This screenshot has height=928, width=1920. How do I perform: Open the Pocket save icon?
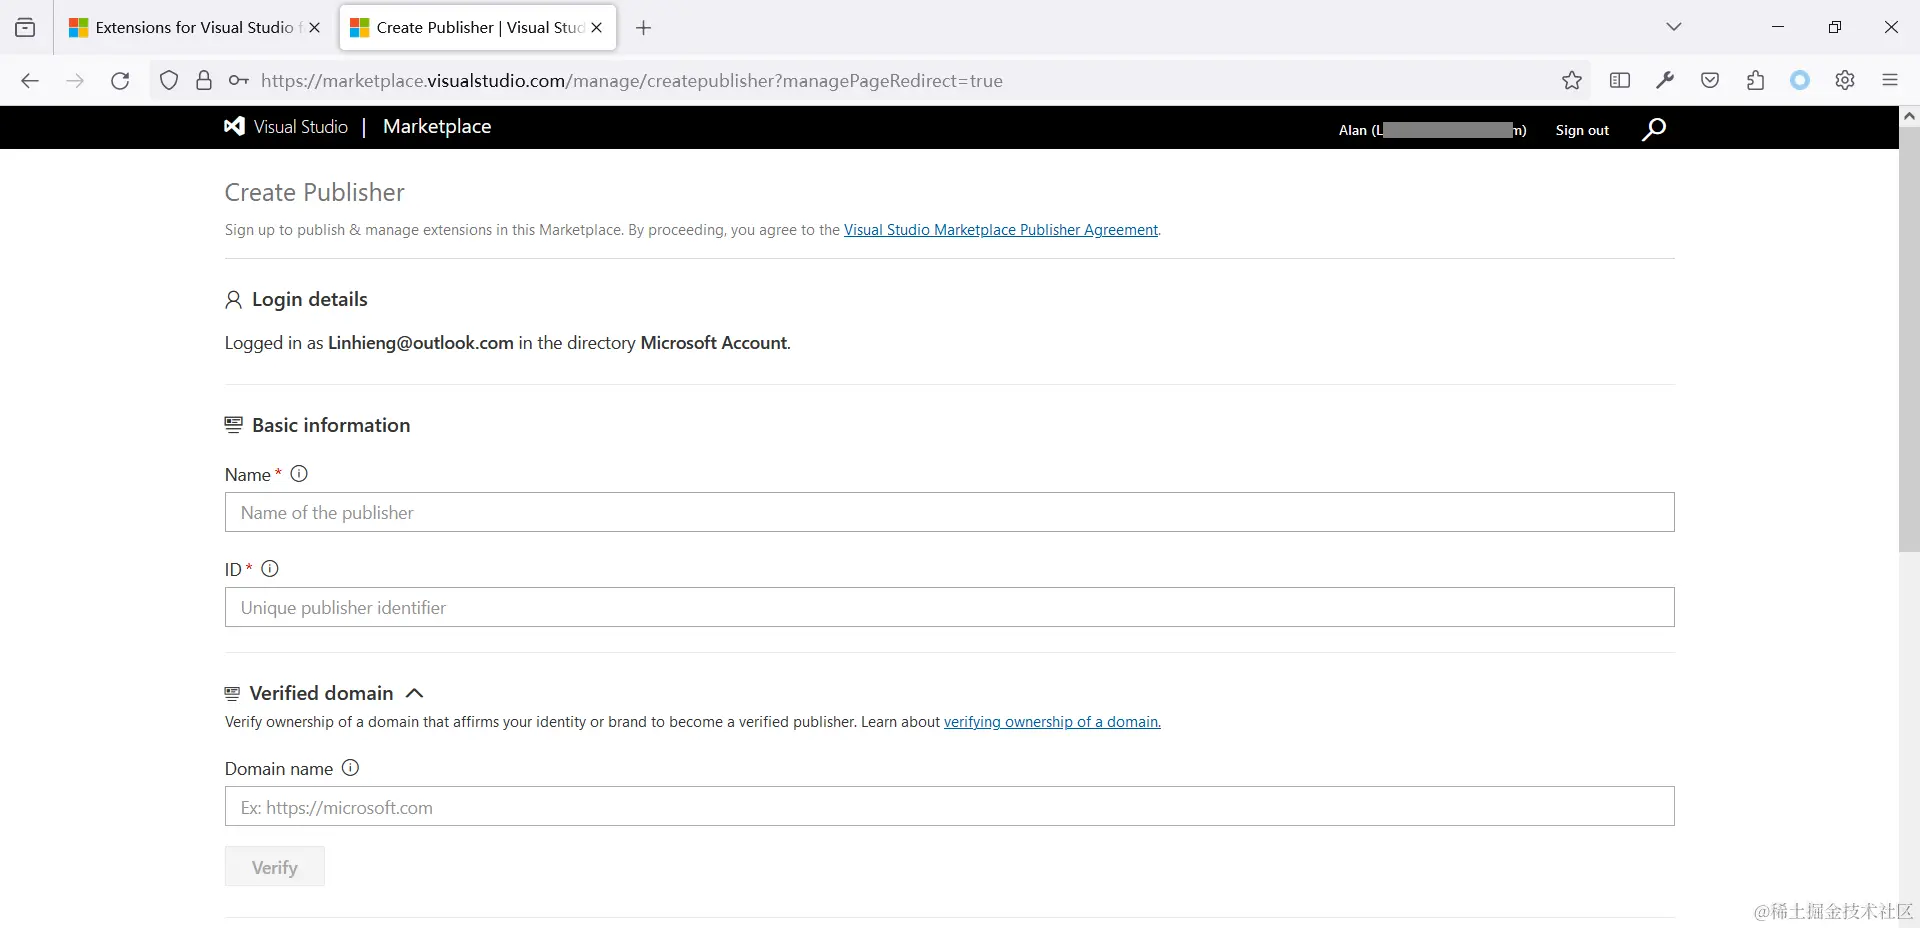click(x=1710, y=81)
